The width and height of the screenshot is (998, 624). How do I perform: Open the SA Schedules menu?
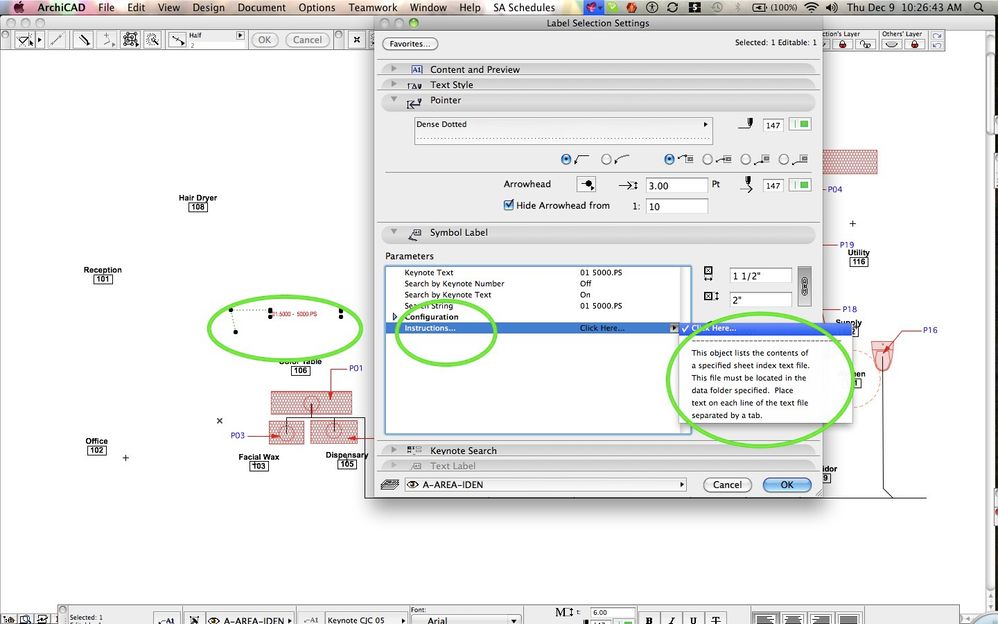pyautogui.click(x=524, y=8)
